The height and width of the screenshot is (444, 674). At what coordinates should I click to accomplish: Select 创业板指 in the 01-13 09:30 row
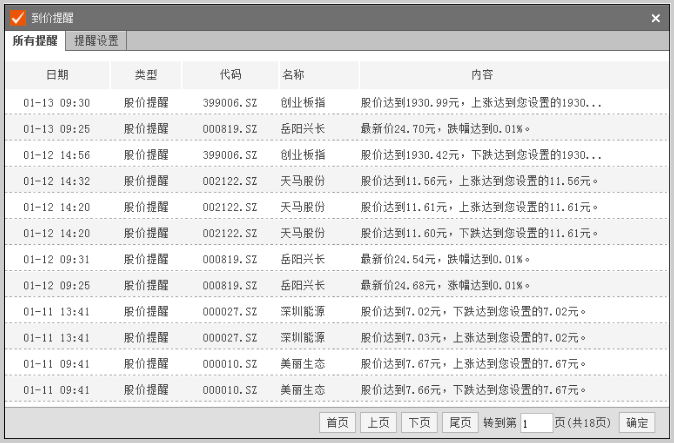(x=303, y=103)
